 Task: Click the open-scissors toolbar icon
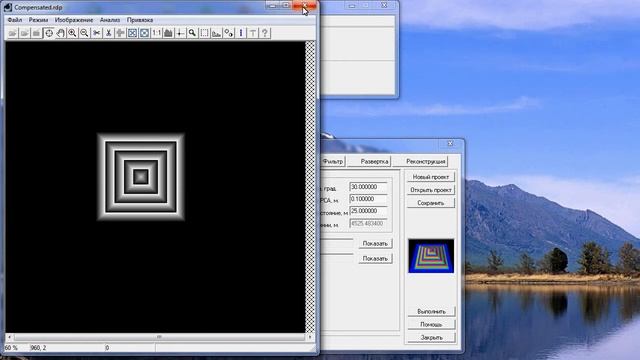coord(96,33)
